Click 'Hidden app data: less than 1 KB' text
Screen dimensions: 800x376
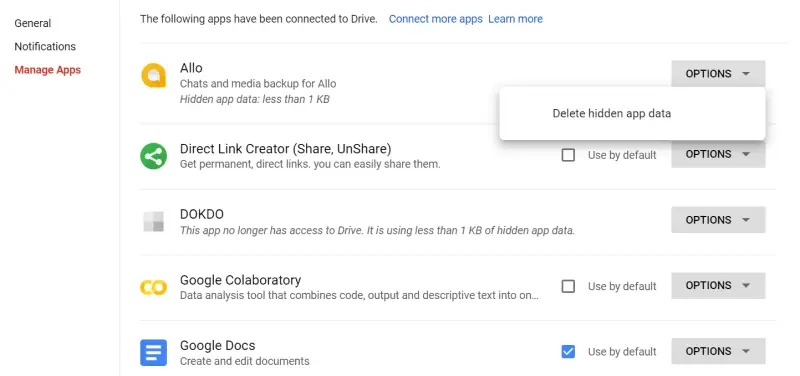[x=255, y=99]
